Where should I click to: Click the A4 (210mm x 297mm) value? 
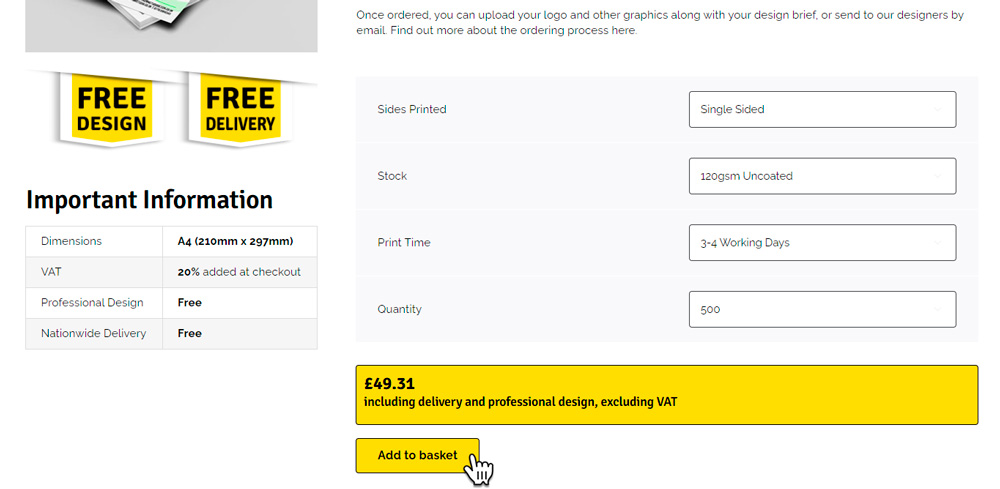click(235, 241)
